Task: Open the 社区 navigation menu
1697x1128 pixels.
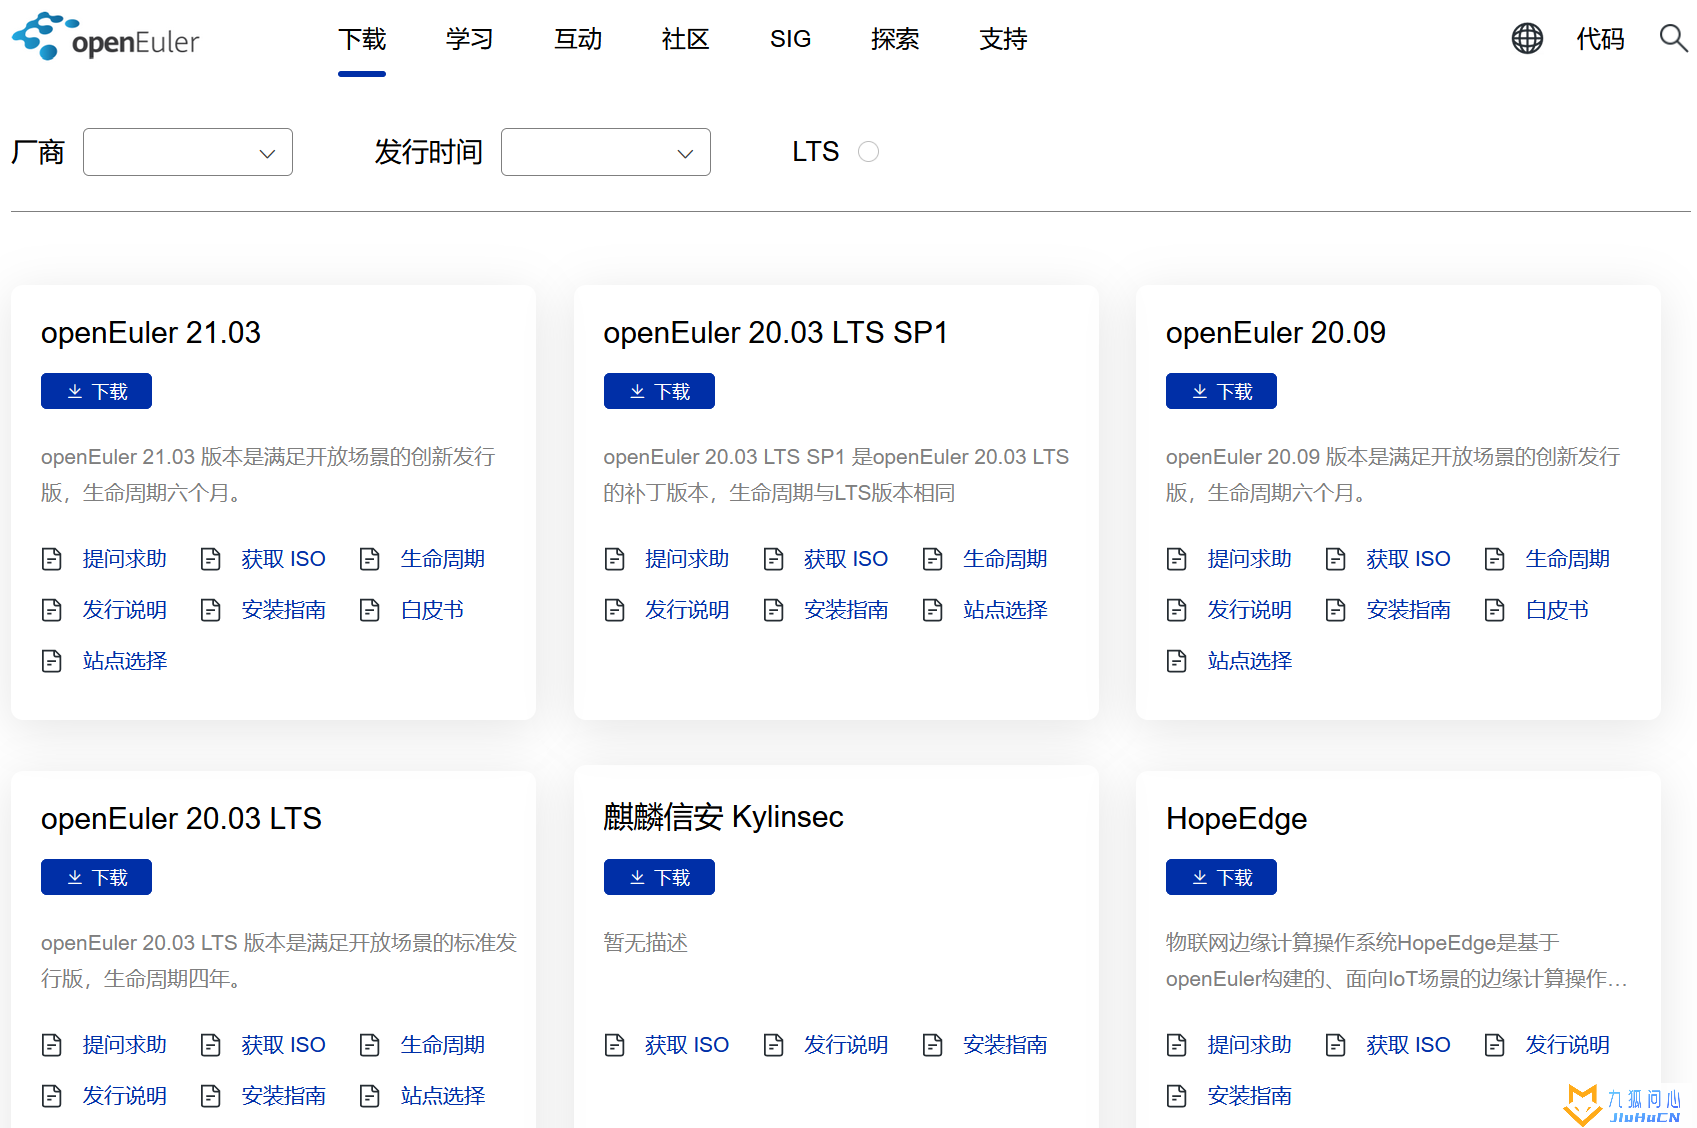Action: (x=686, y=39)
